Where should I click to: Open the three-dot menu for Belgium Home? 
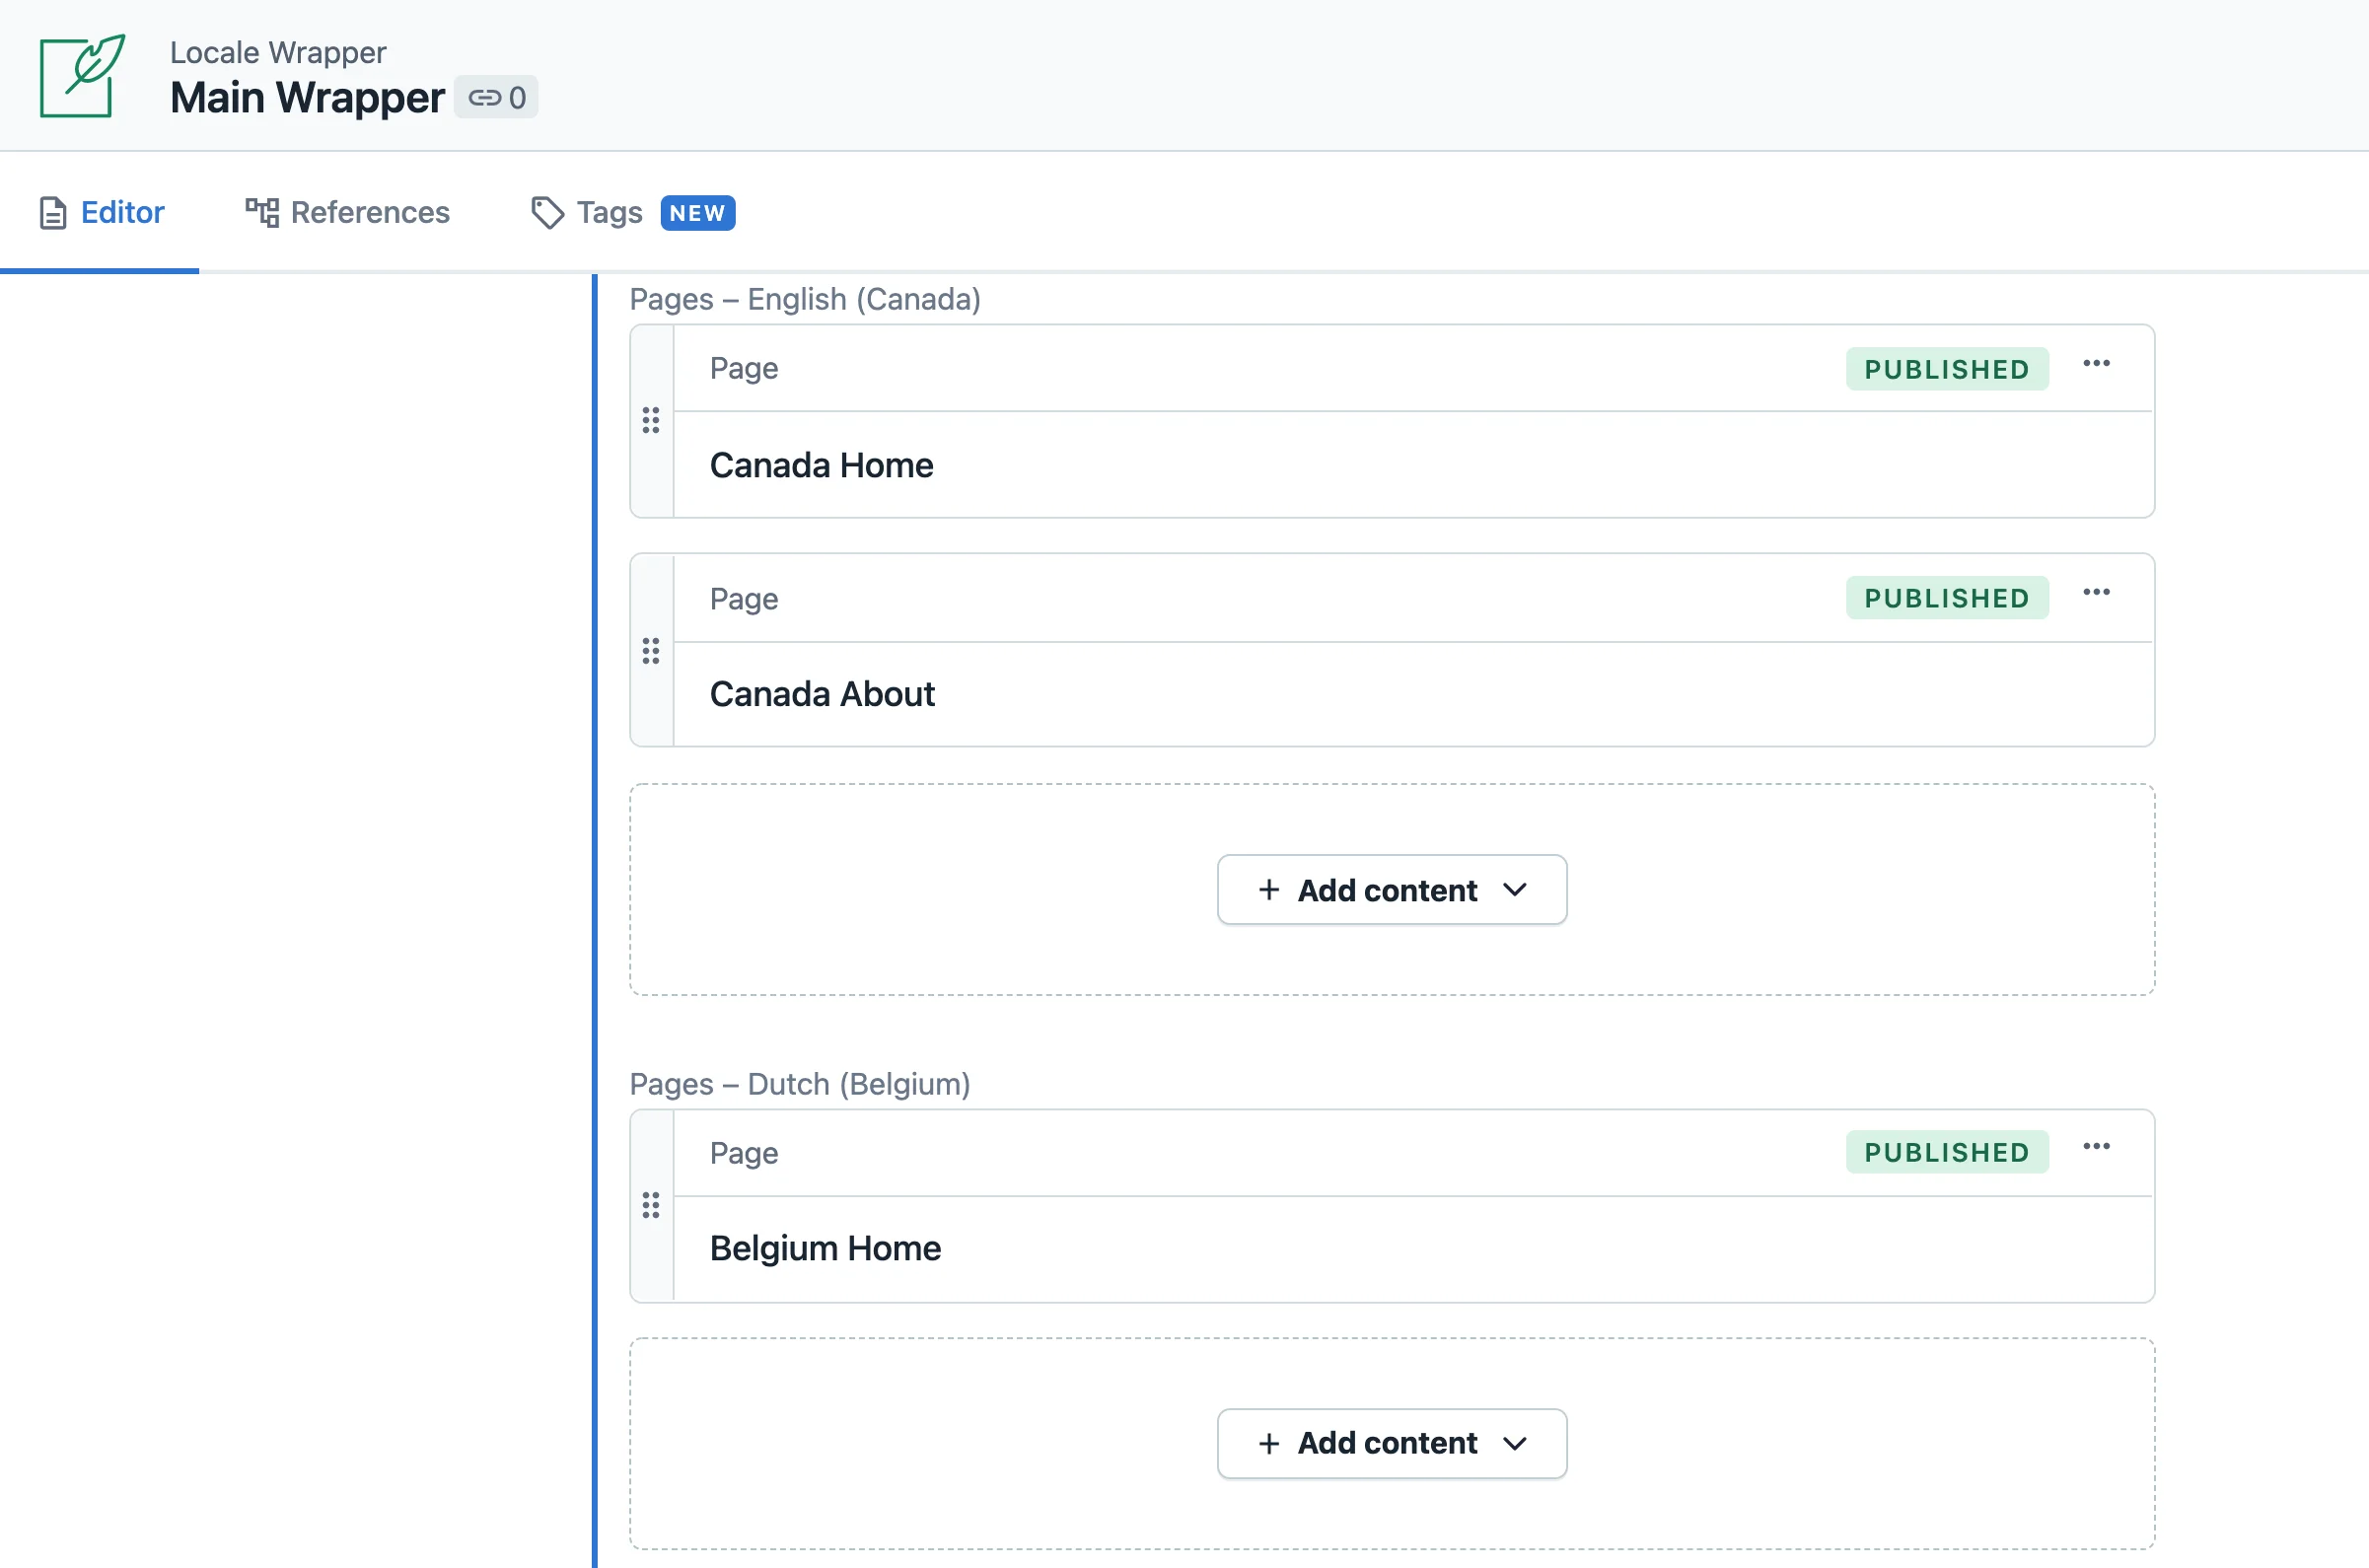[2096, 1146]
